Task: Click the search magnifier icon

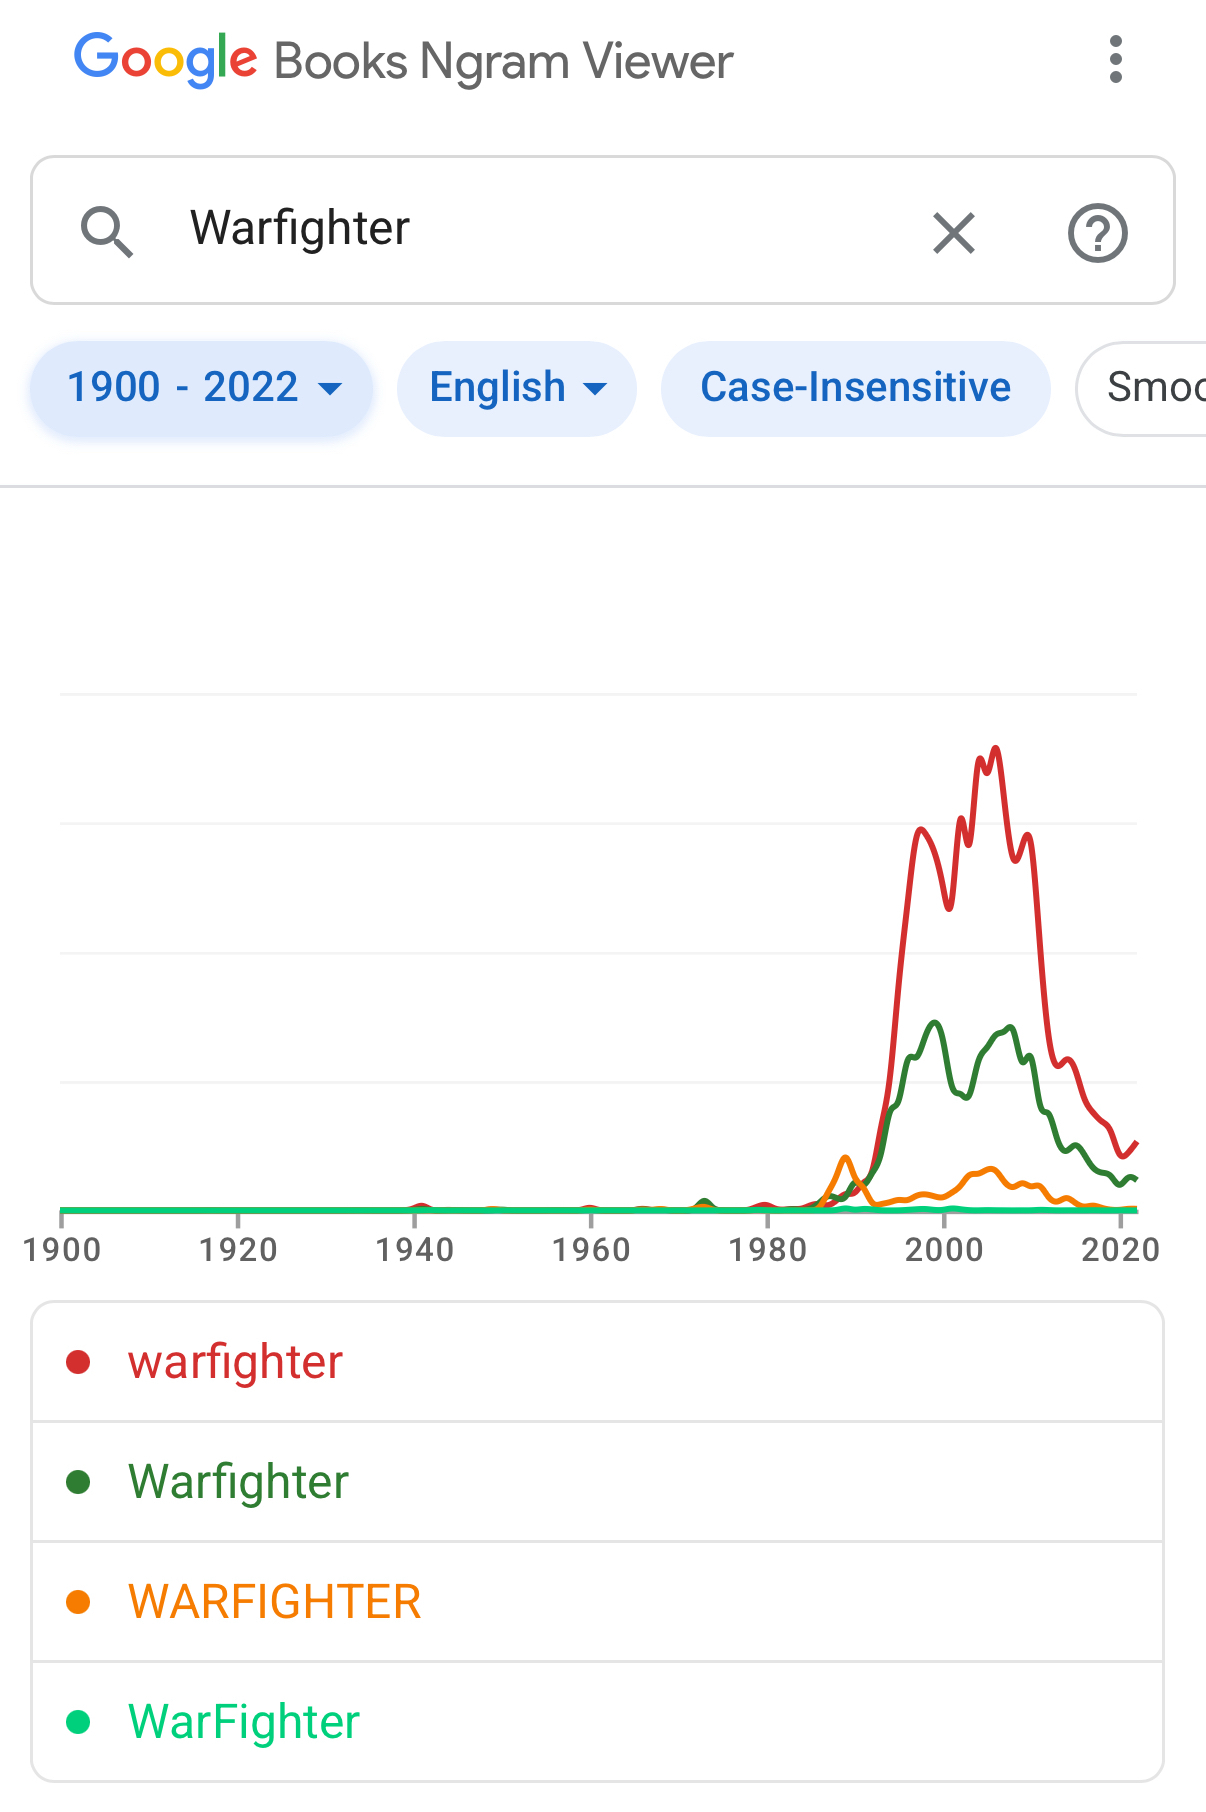Action: point(106,232)
